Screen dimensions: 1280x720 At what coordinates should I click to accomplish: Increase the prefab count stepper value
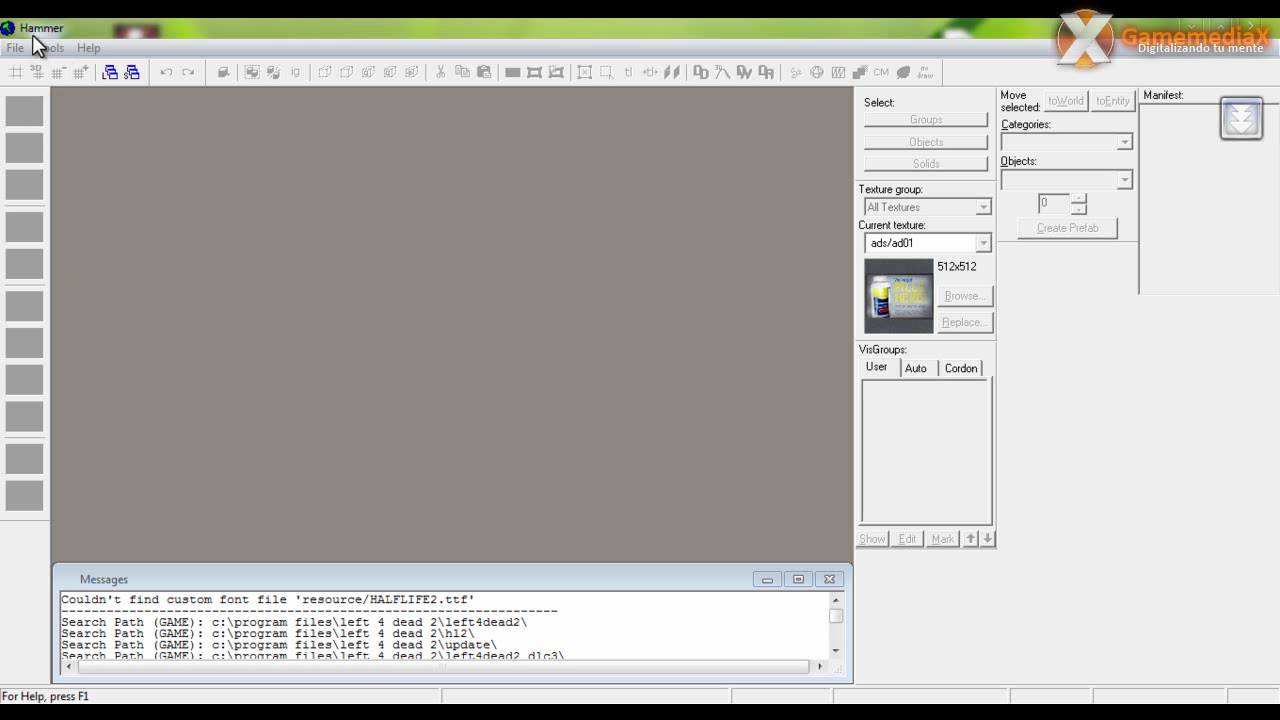(1078, 198)
